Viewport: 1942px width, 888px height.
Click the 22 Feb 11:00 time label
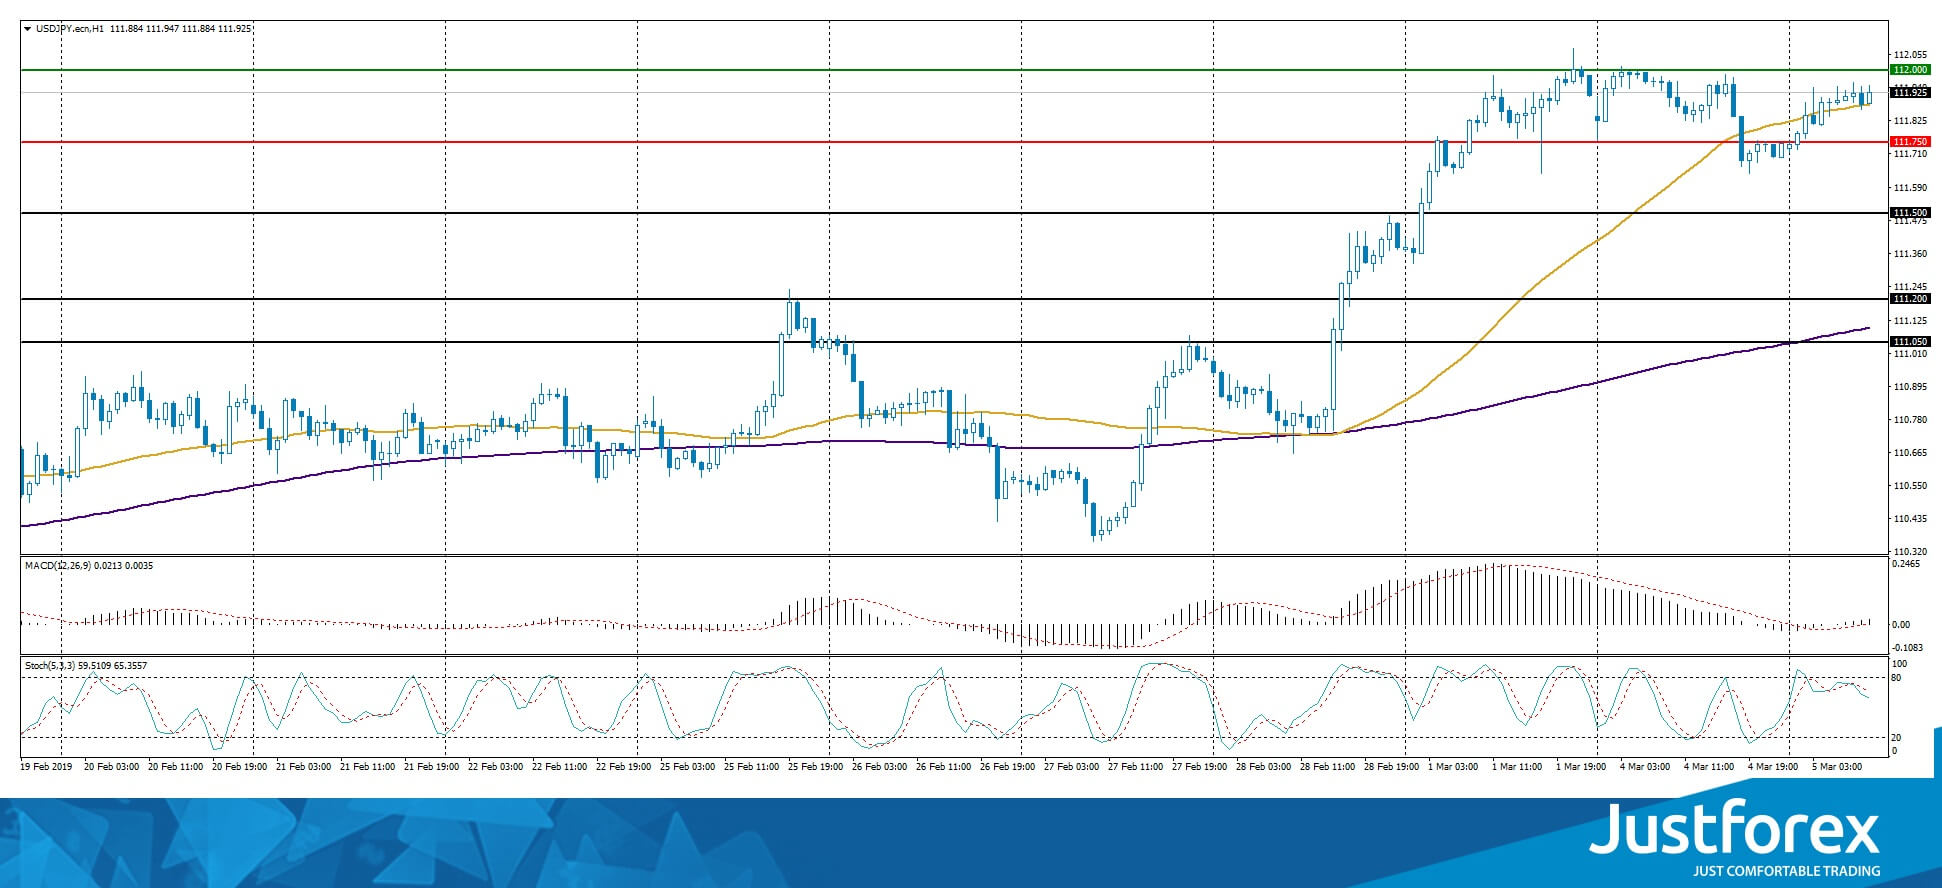tap(560, 767)
